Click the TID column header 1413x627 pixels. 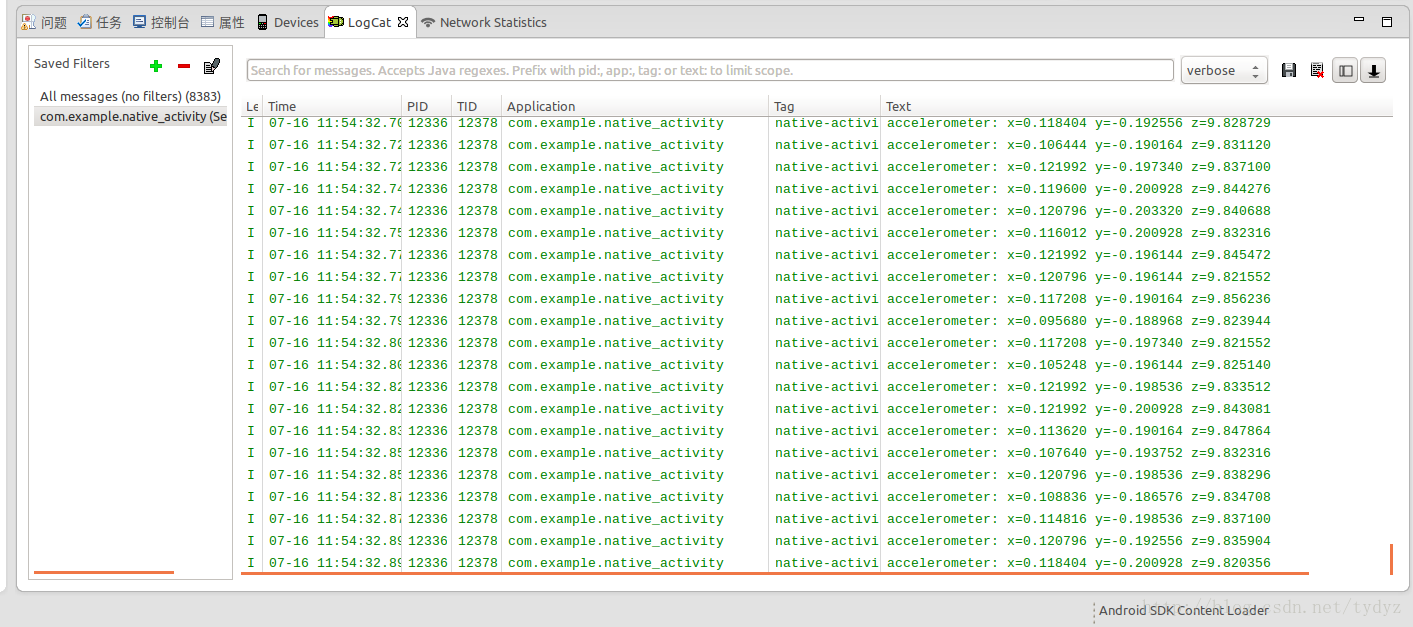coord(477,106)
